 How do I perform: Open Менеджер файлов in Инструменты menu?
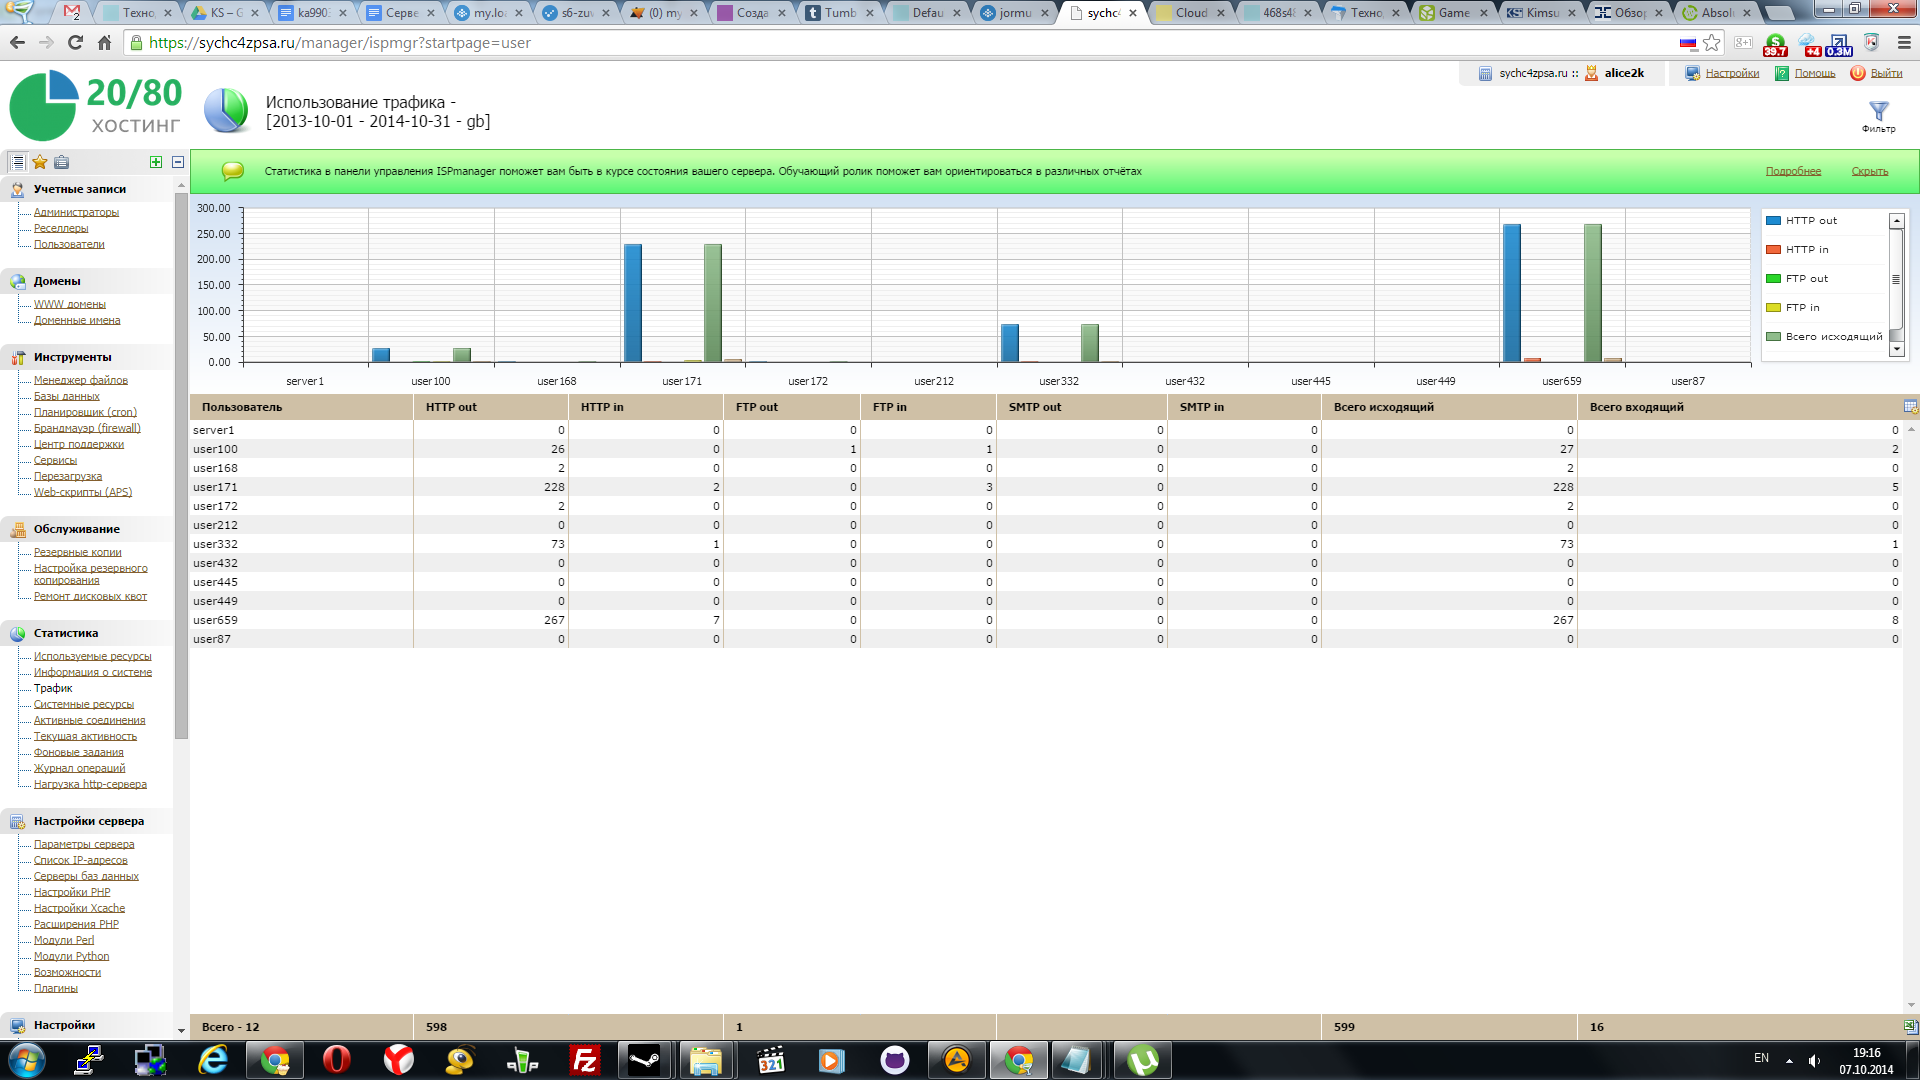[80, 380]
